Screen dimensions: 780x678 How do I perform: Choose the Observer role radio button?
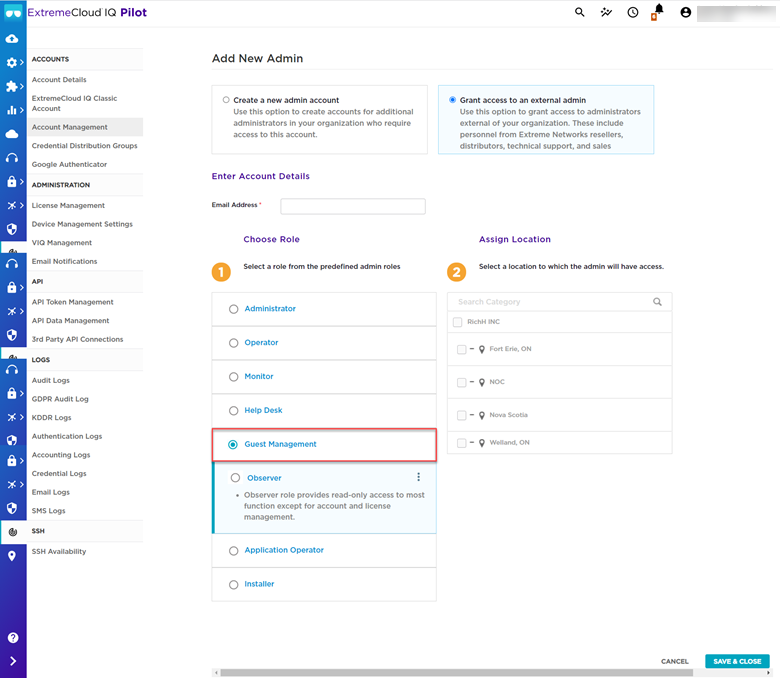[235, 478]
